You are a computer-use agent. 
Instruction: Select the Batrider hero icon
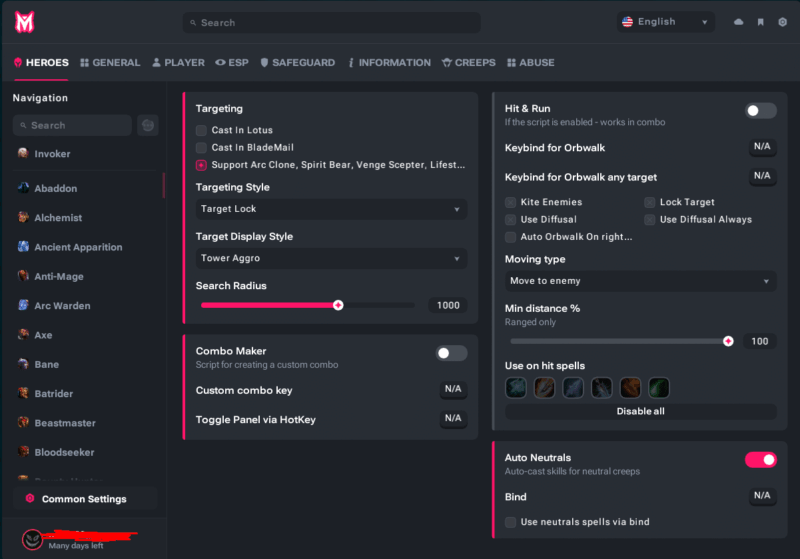point(23,393)
